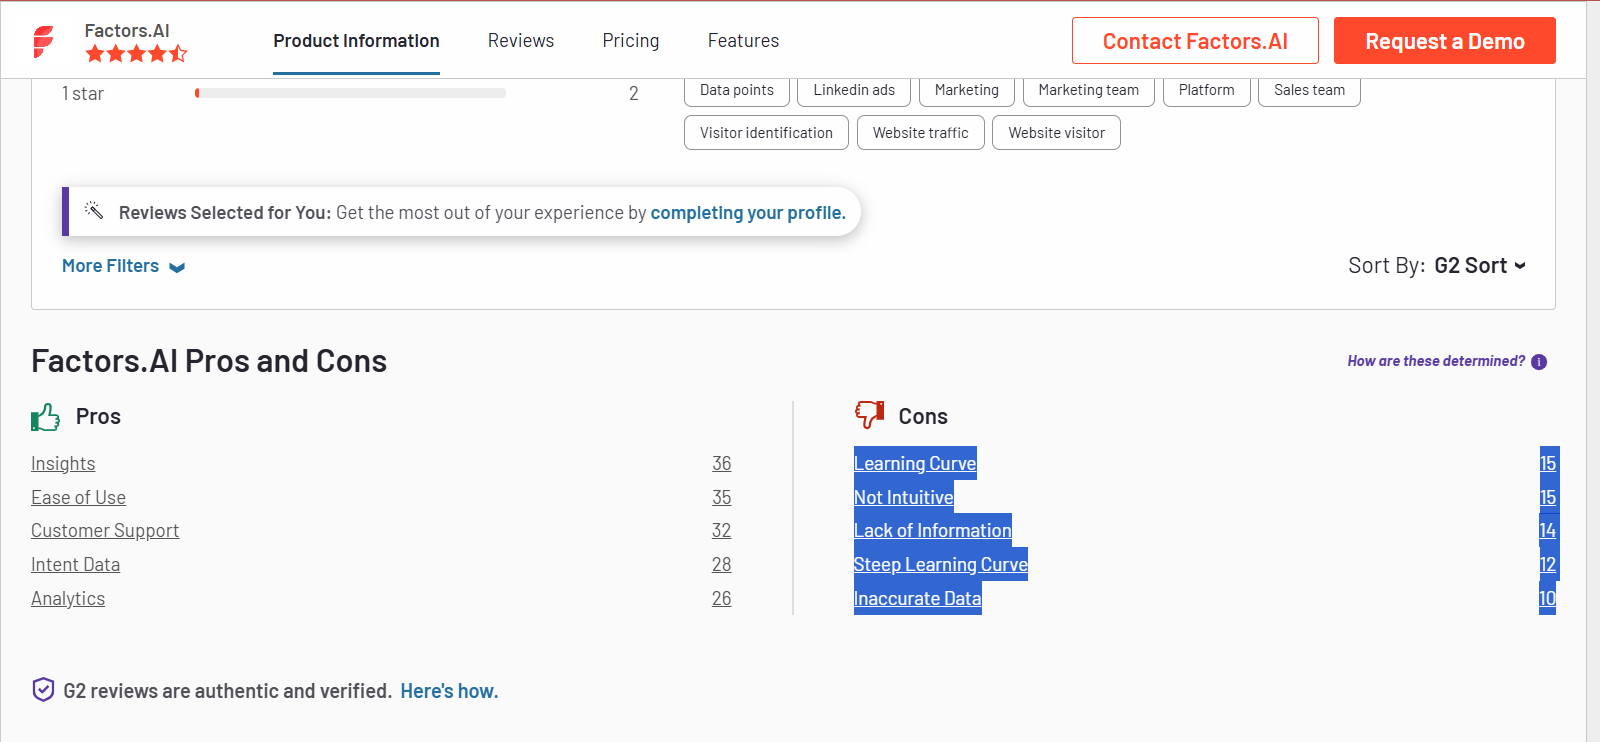Switch to the Product Information tab
The image size is (1600, 742).
pyautogui.click(x=356, y=41)
